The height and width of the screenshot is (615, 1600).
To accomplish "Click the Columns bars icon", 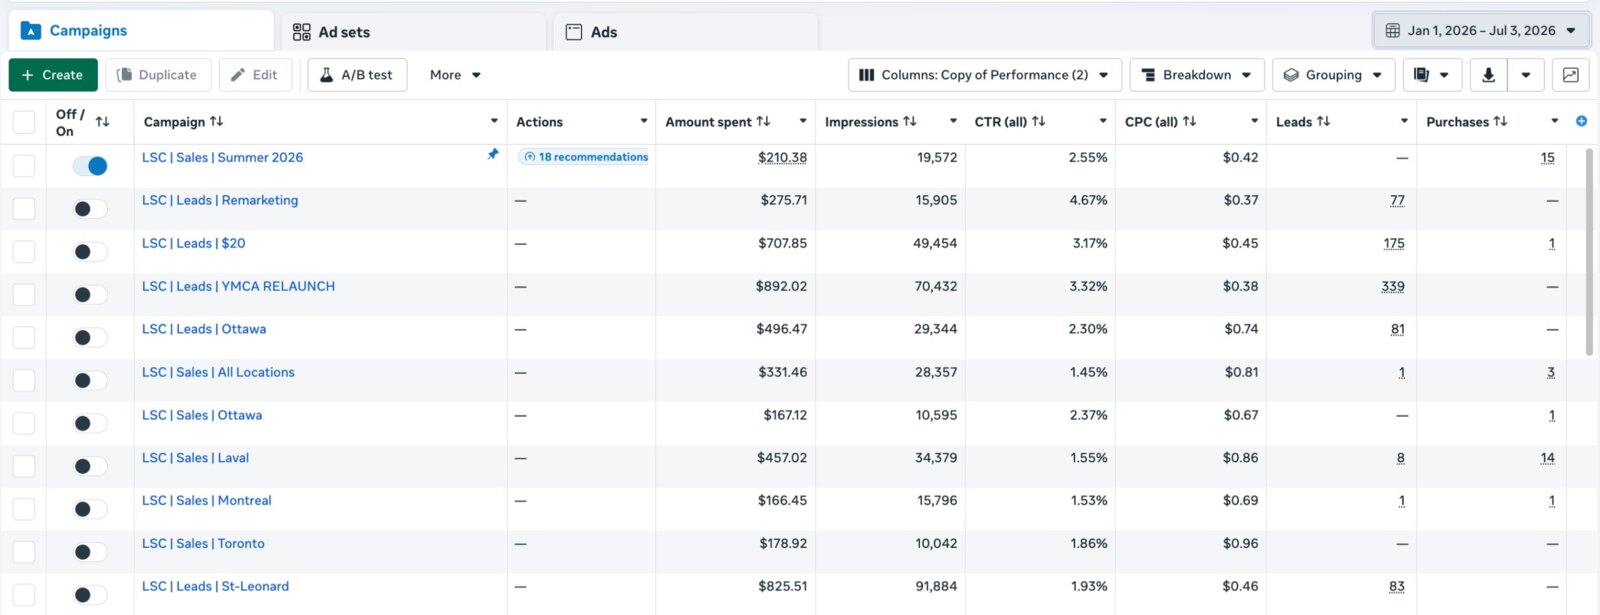I will click(867, 75).
